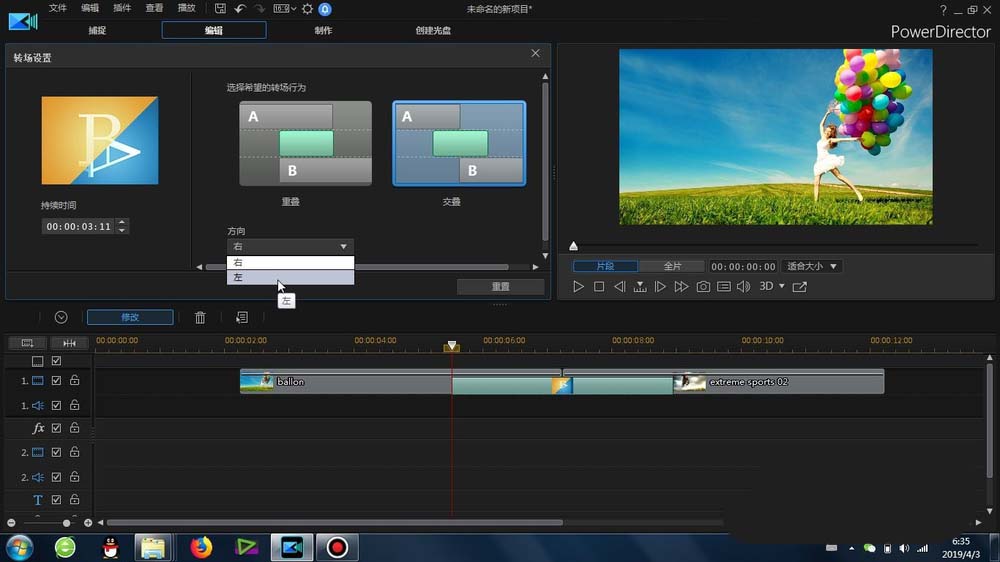Undock the preview window with popout icon
This screenshot has width=1000, height=562.
[x=800, y=287]
